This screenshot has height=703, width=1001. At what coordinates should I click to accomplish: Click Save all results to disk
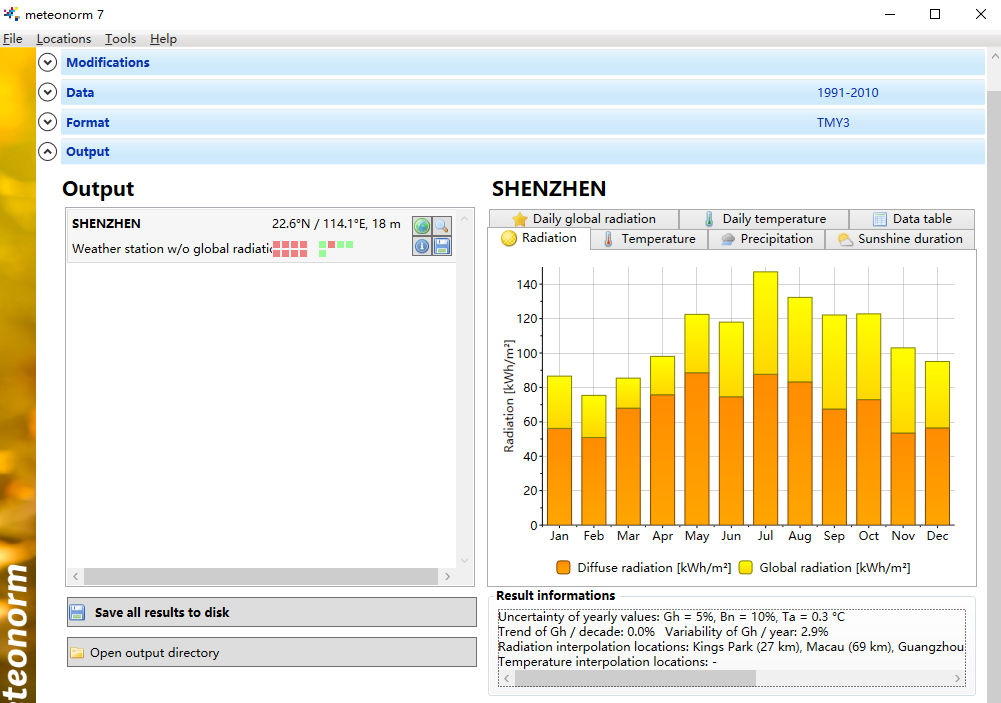point(271,612)
